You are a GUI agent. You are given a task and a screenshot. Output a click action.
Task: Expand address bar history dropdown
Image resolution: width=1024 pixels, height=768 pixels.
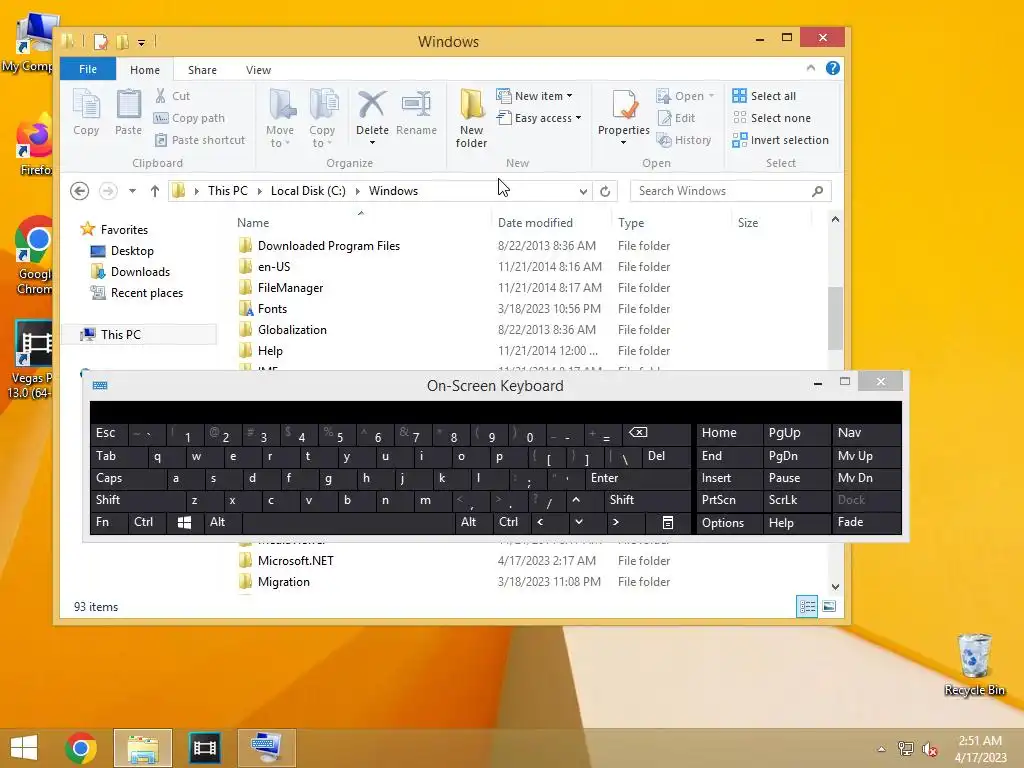583,191
